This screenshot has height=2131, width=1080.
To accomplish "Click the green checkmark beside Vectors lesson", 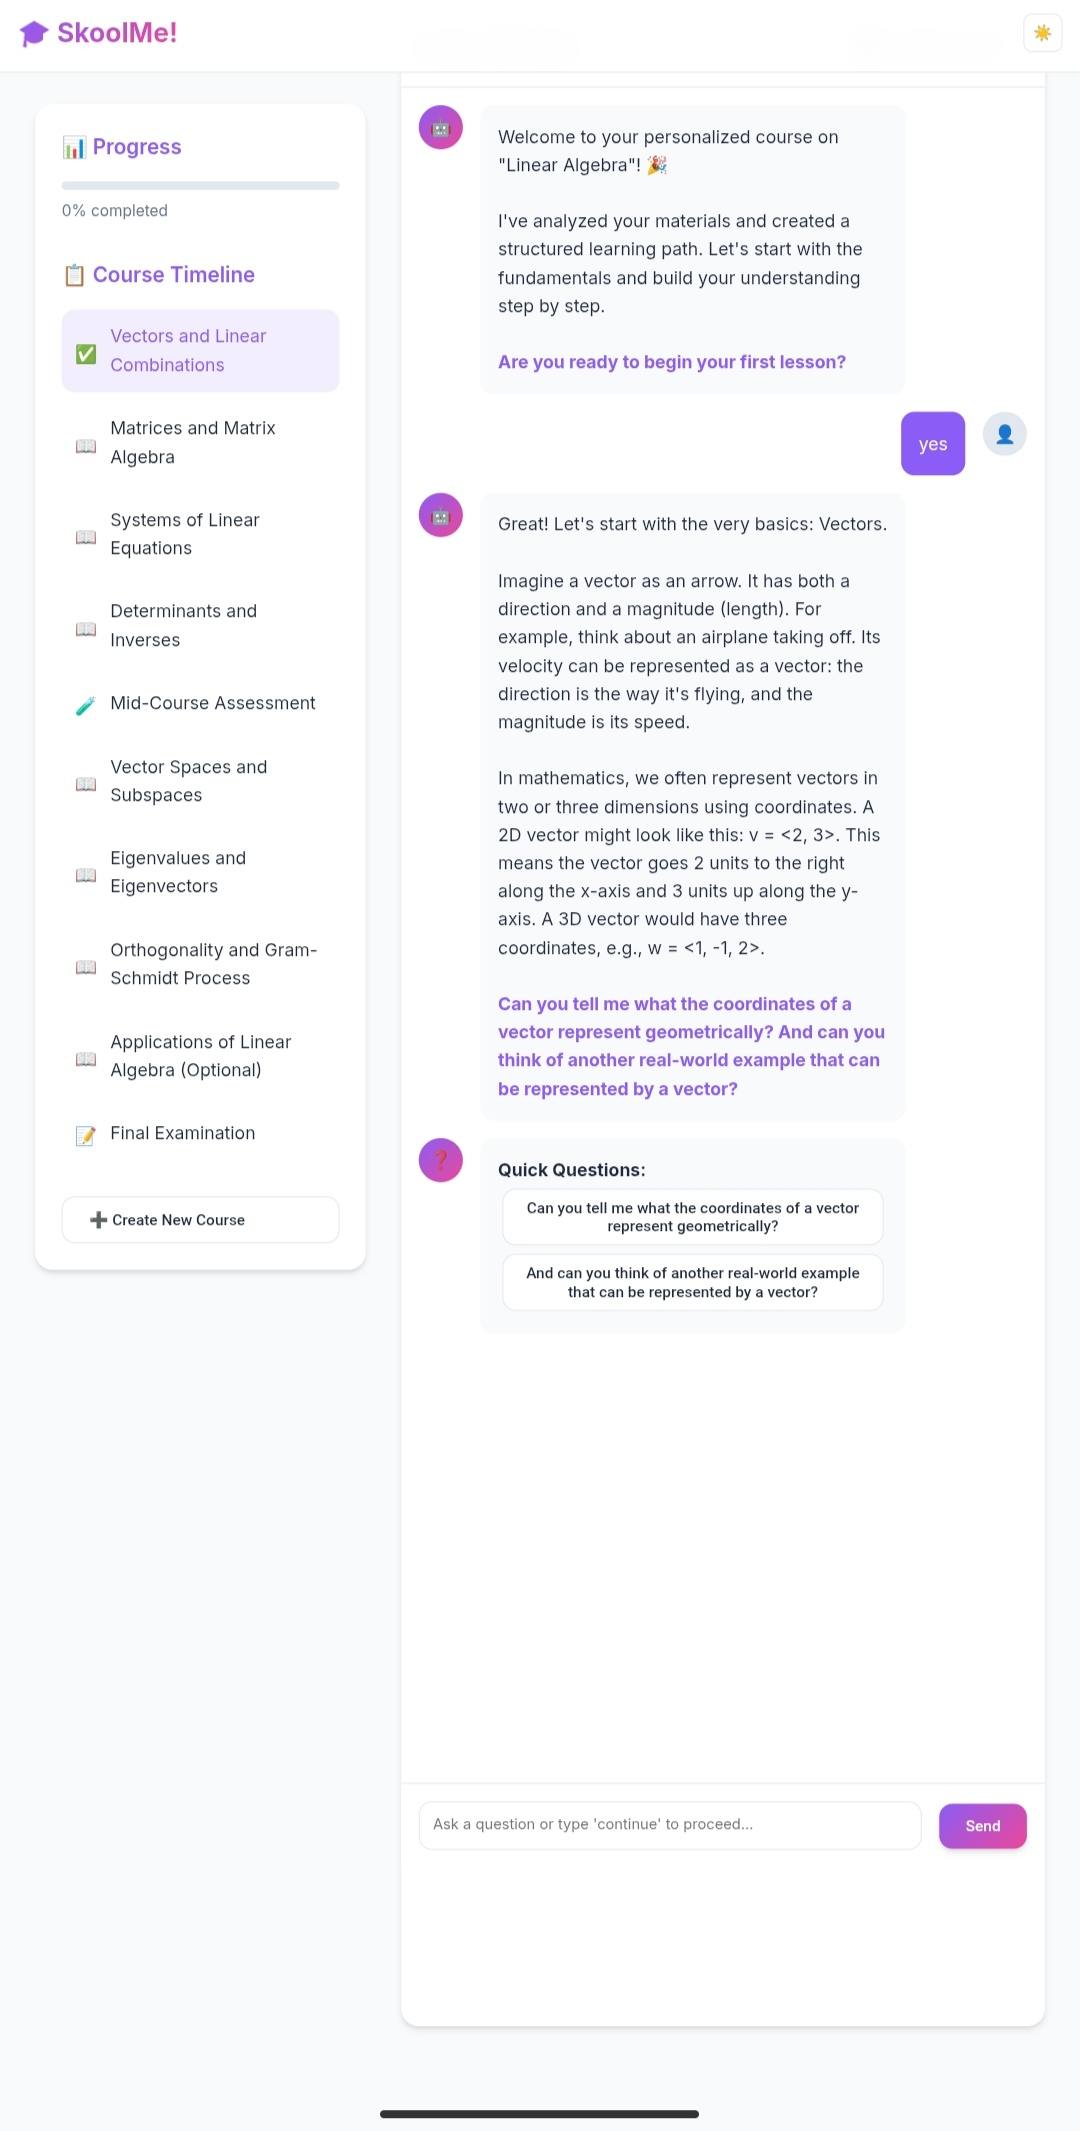I will point(86,353).
